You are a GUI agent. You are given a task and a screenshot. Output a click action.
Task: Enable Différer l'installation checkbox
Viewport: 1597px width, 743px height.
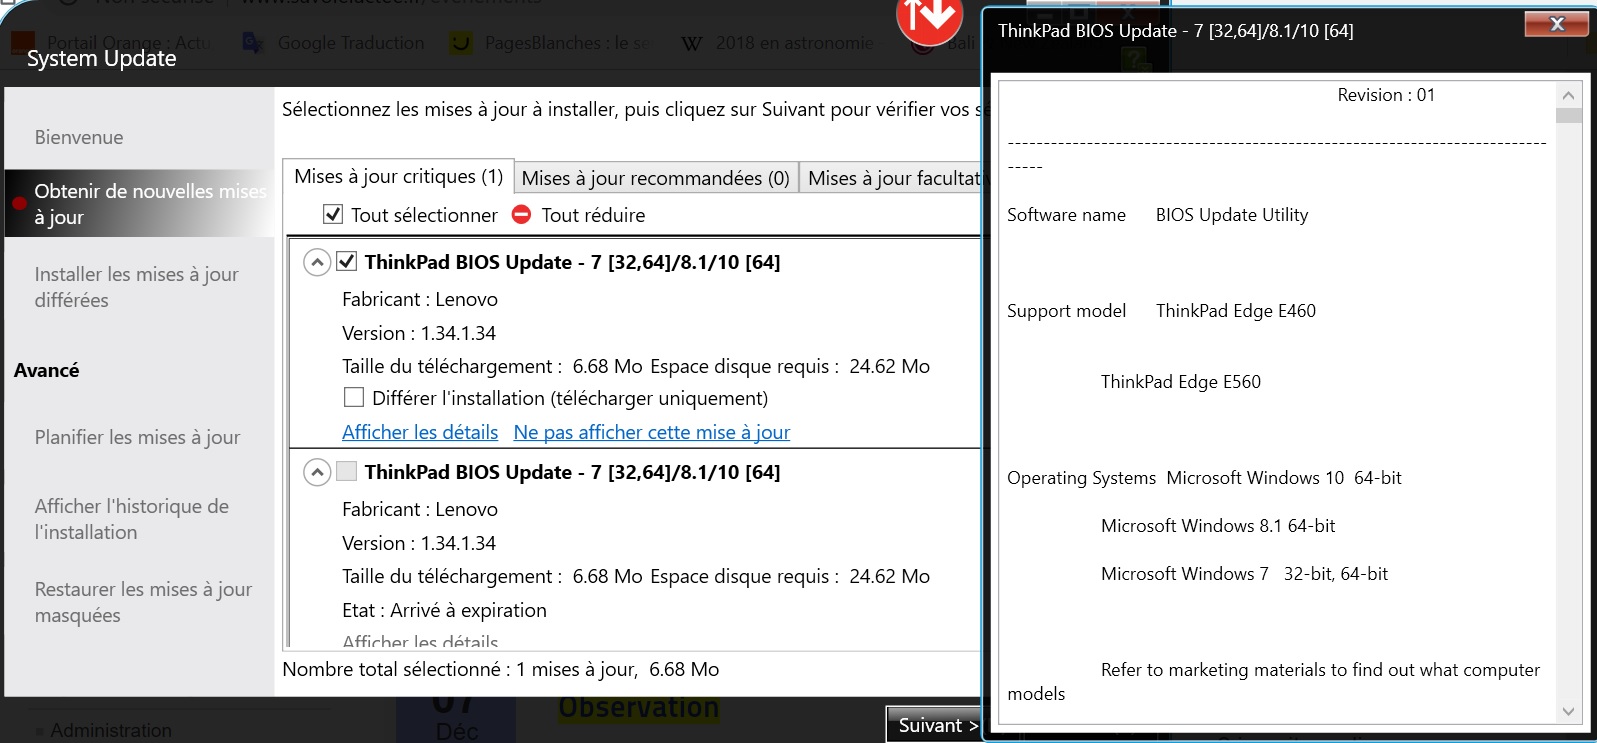pyautogui.click(x=354, y=398)
